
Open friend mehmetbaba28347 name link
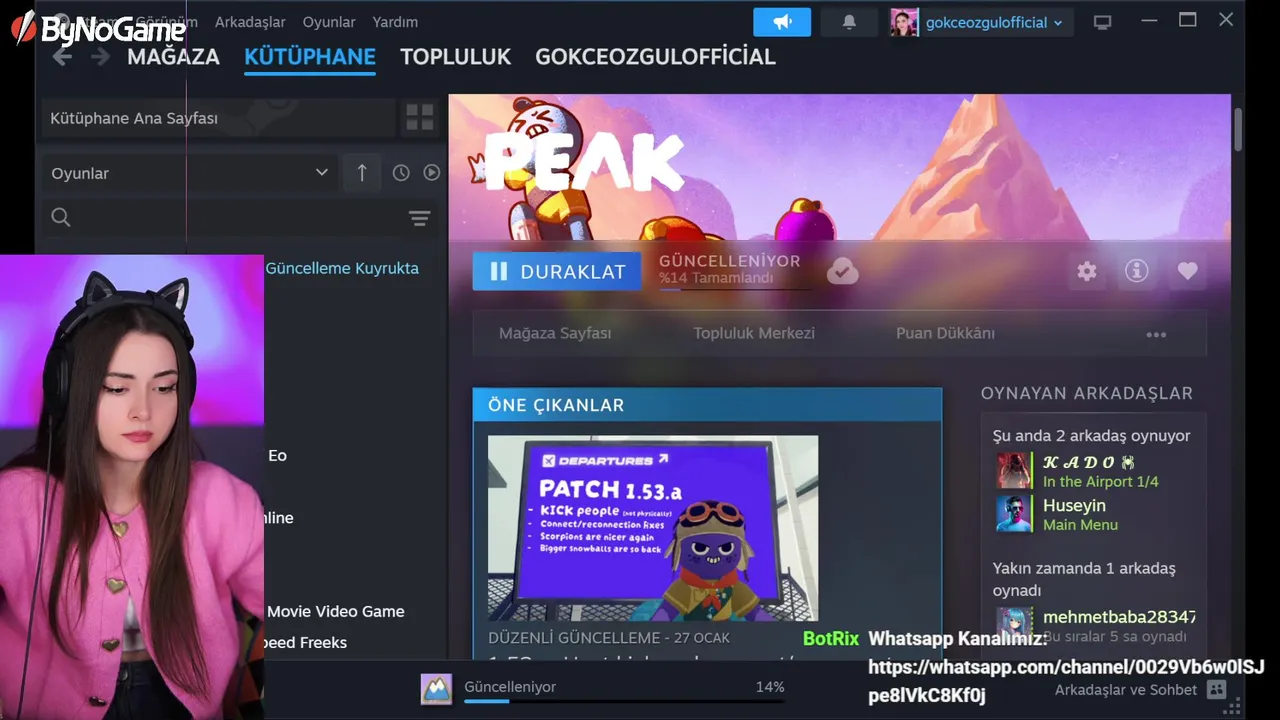(x=1119, y=617)
